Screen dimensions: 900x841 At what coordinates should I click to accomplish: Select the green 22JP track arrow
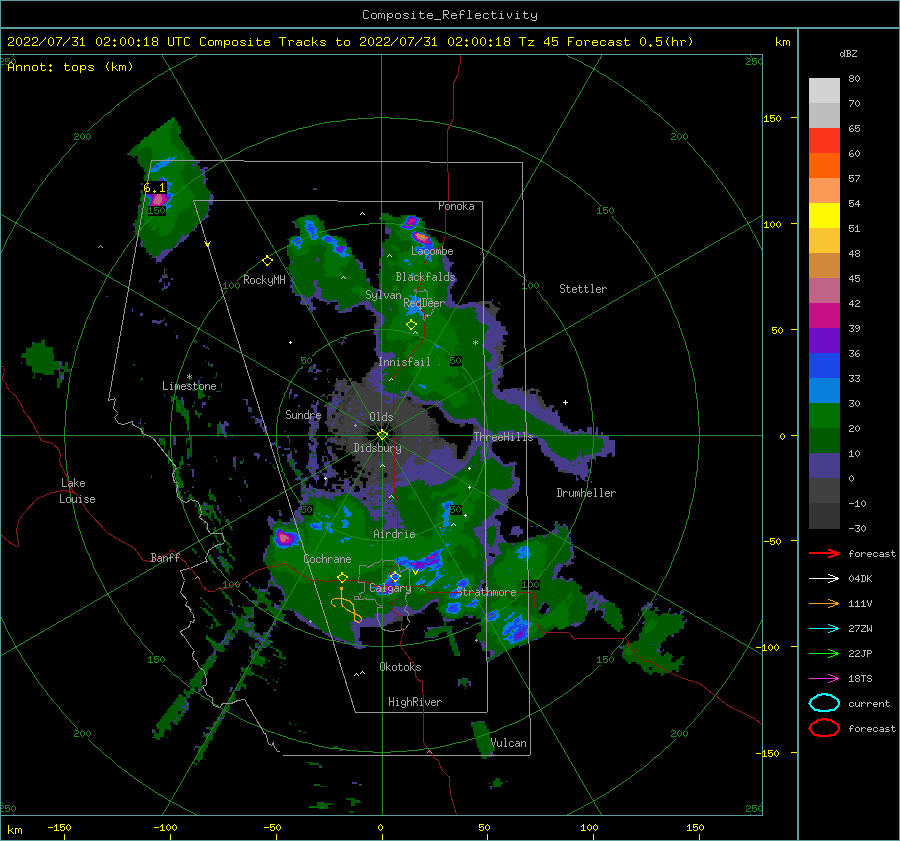[x=824, y=653]
